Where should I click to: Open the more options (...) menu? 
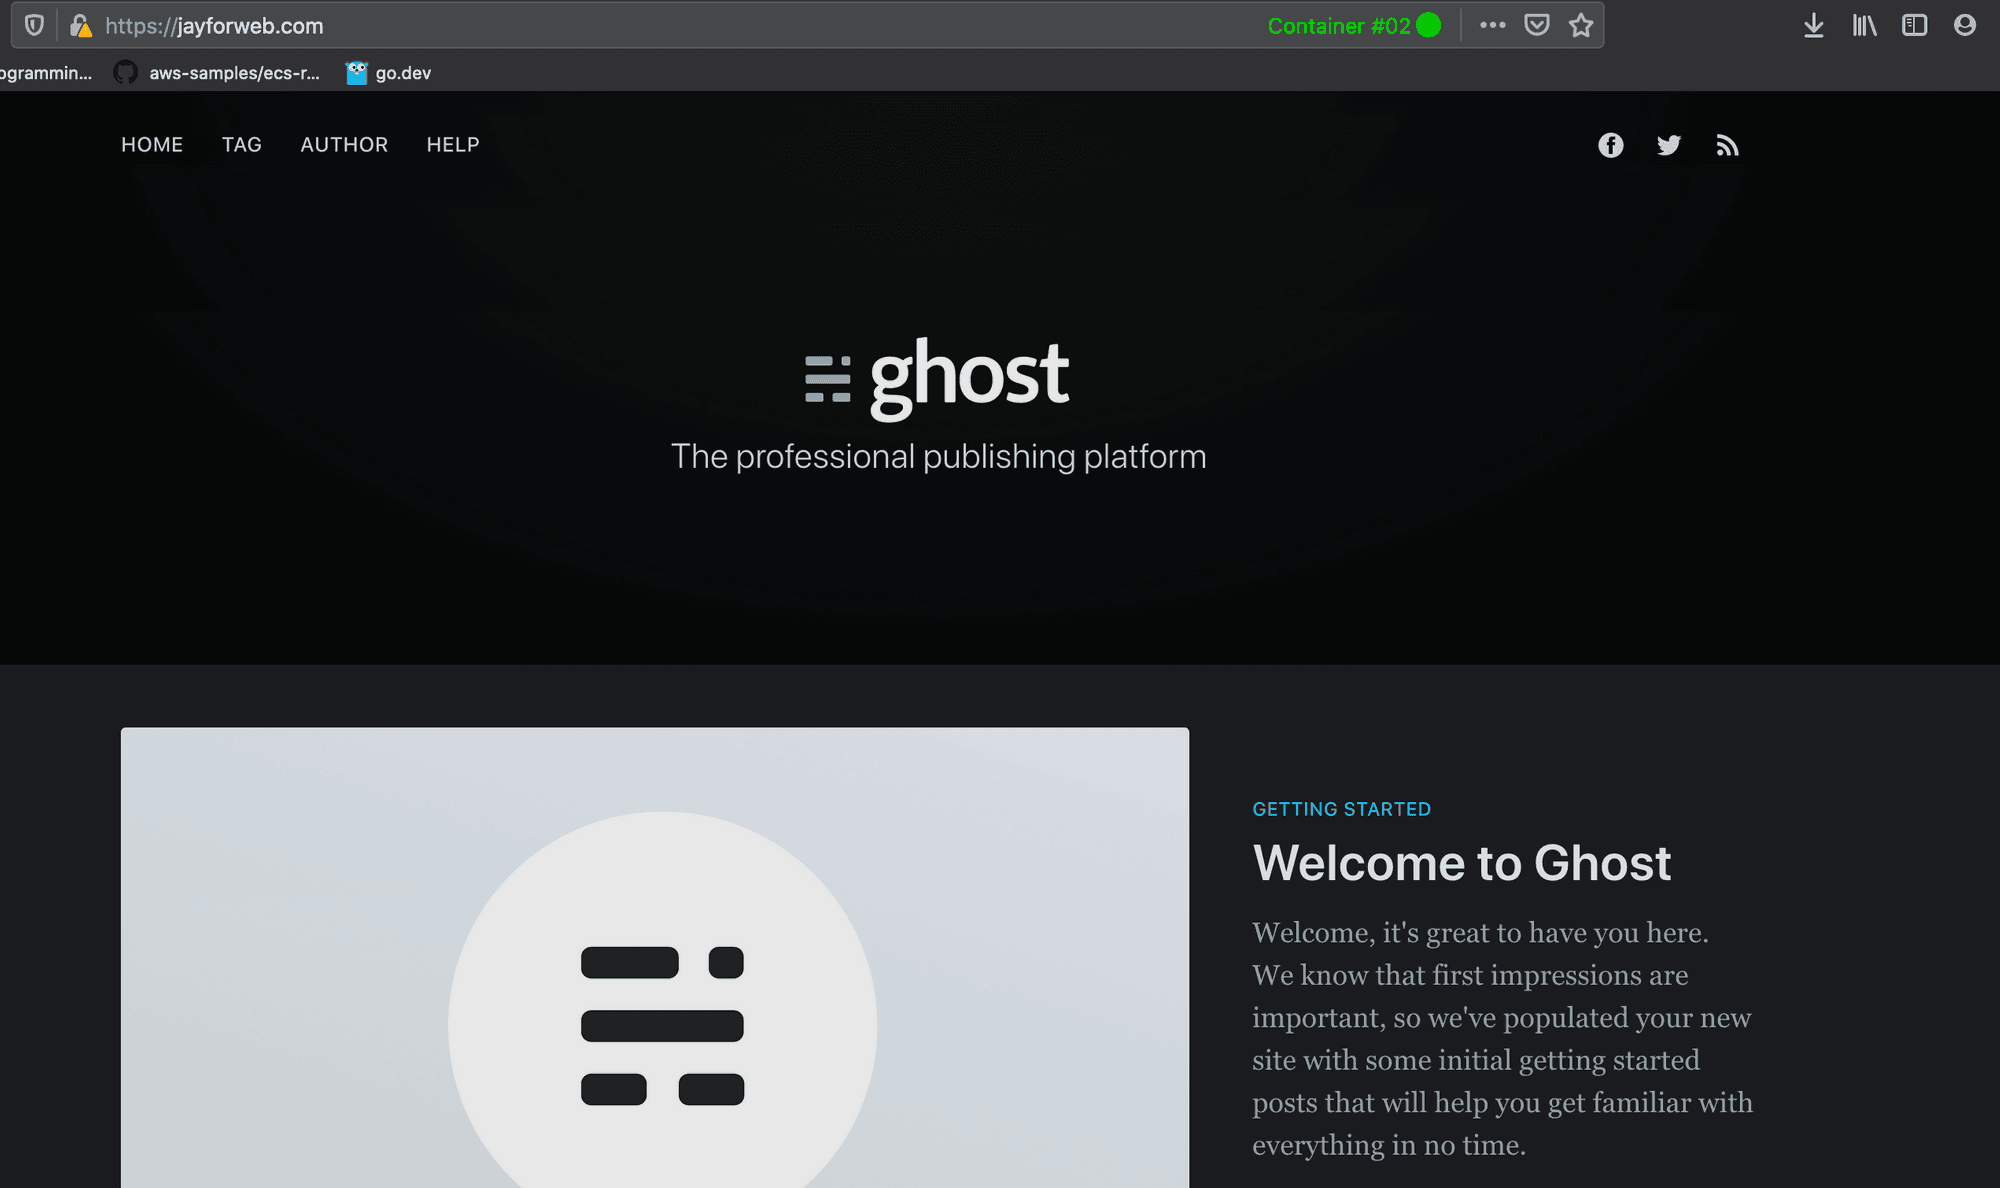(1492, 25)
